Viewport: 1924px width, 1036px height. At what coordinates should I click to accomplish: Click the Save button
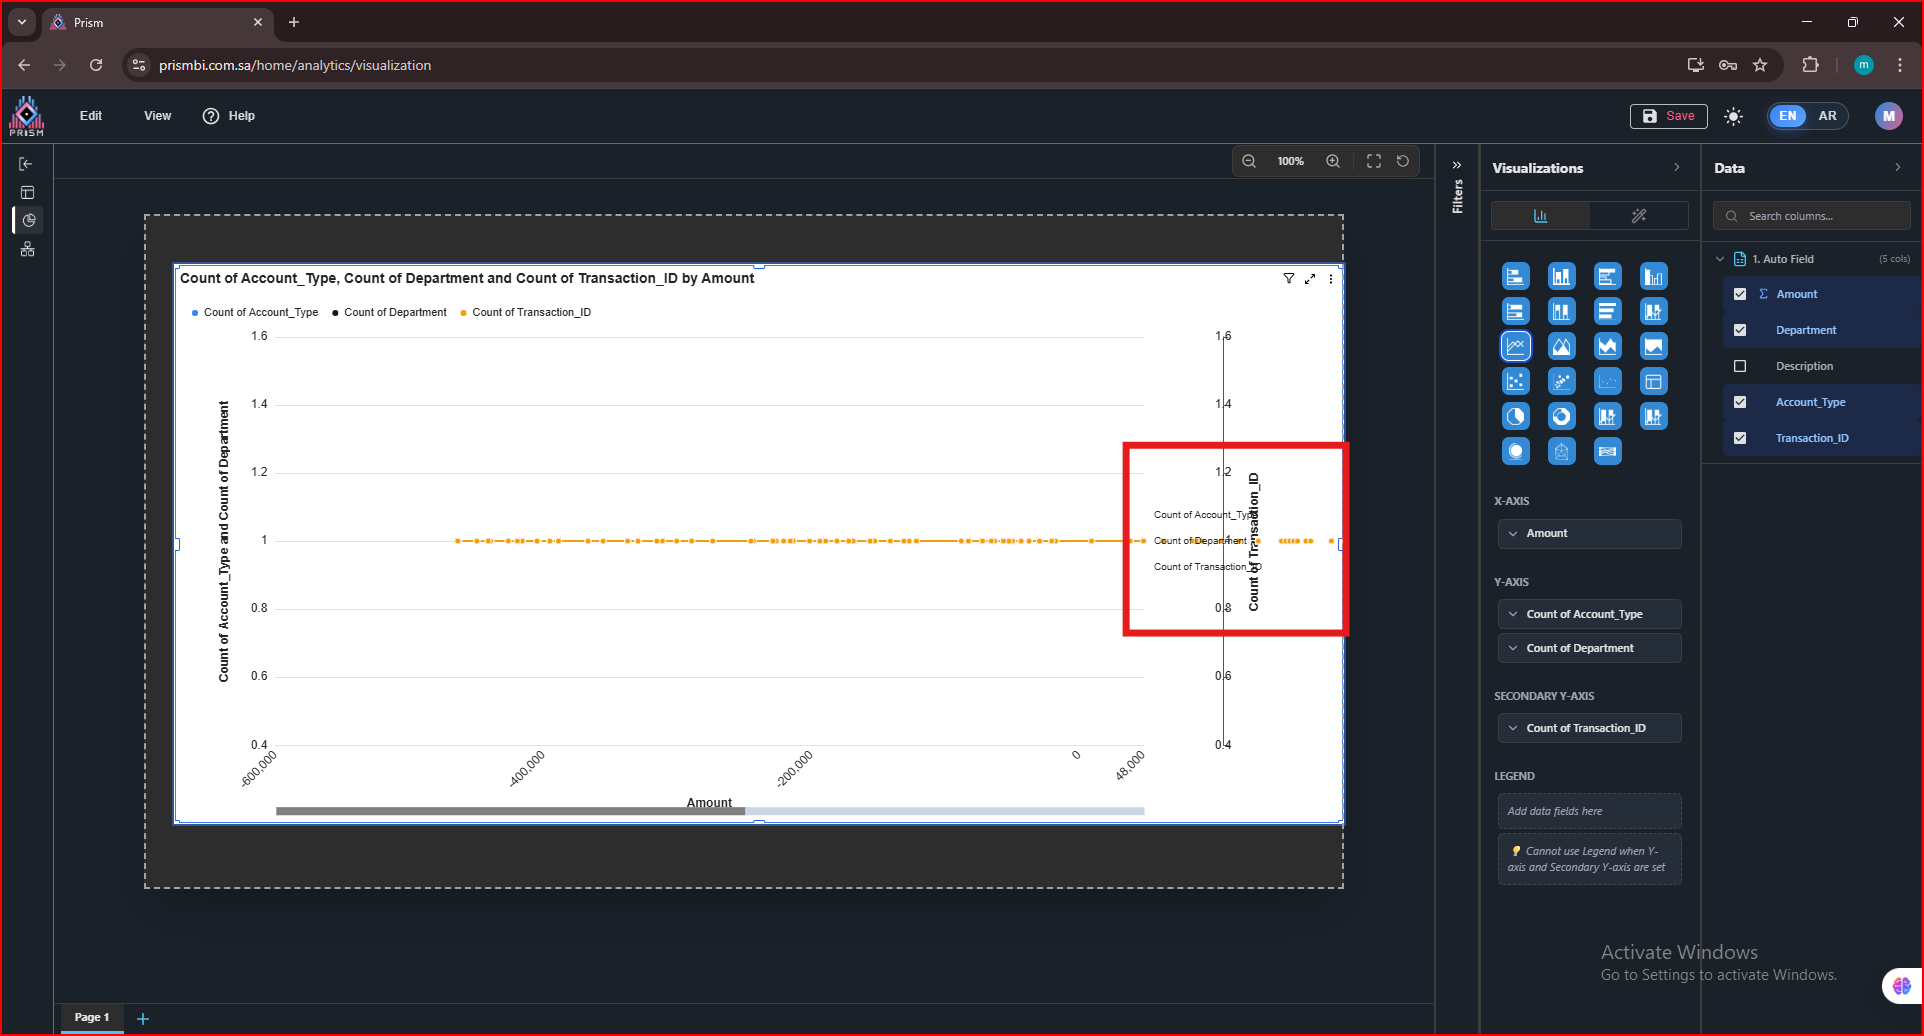coord(1668,116)
